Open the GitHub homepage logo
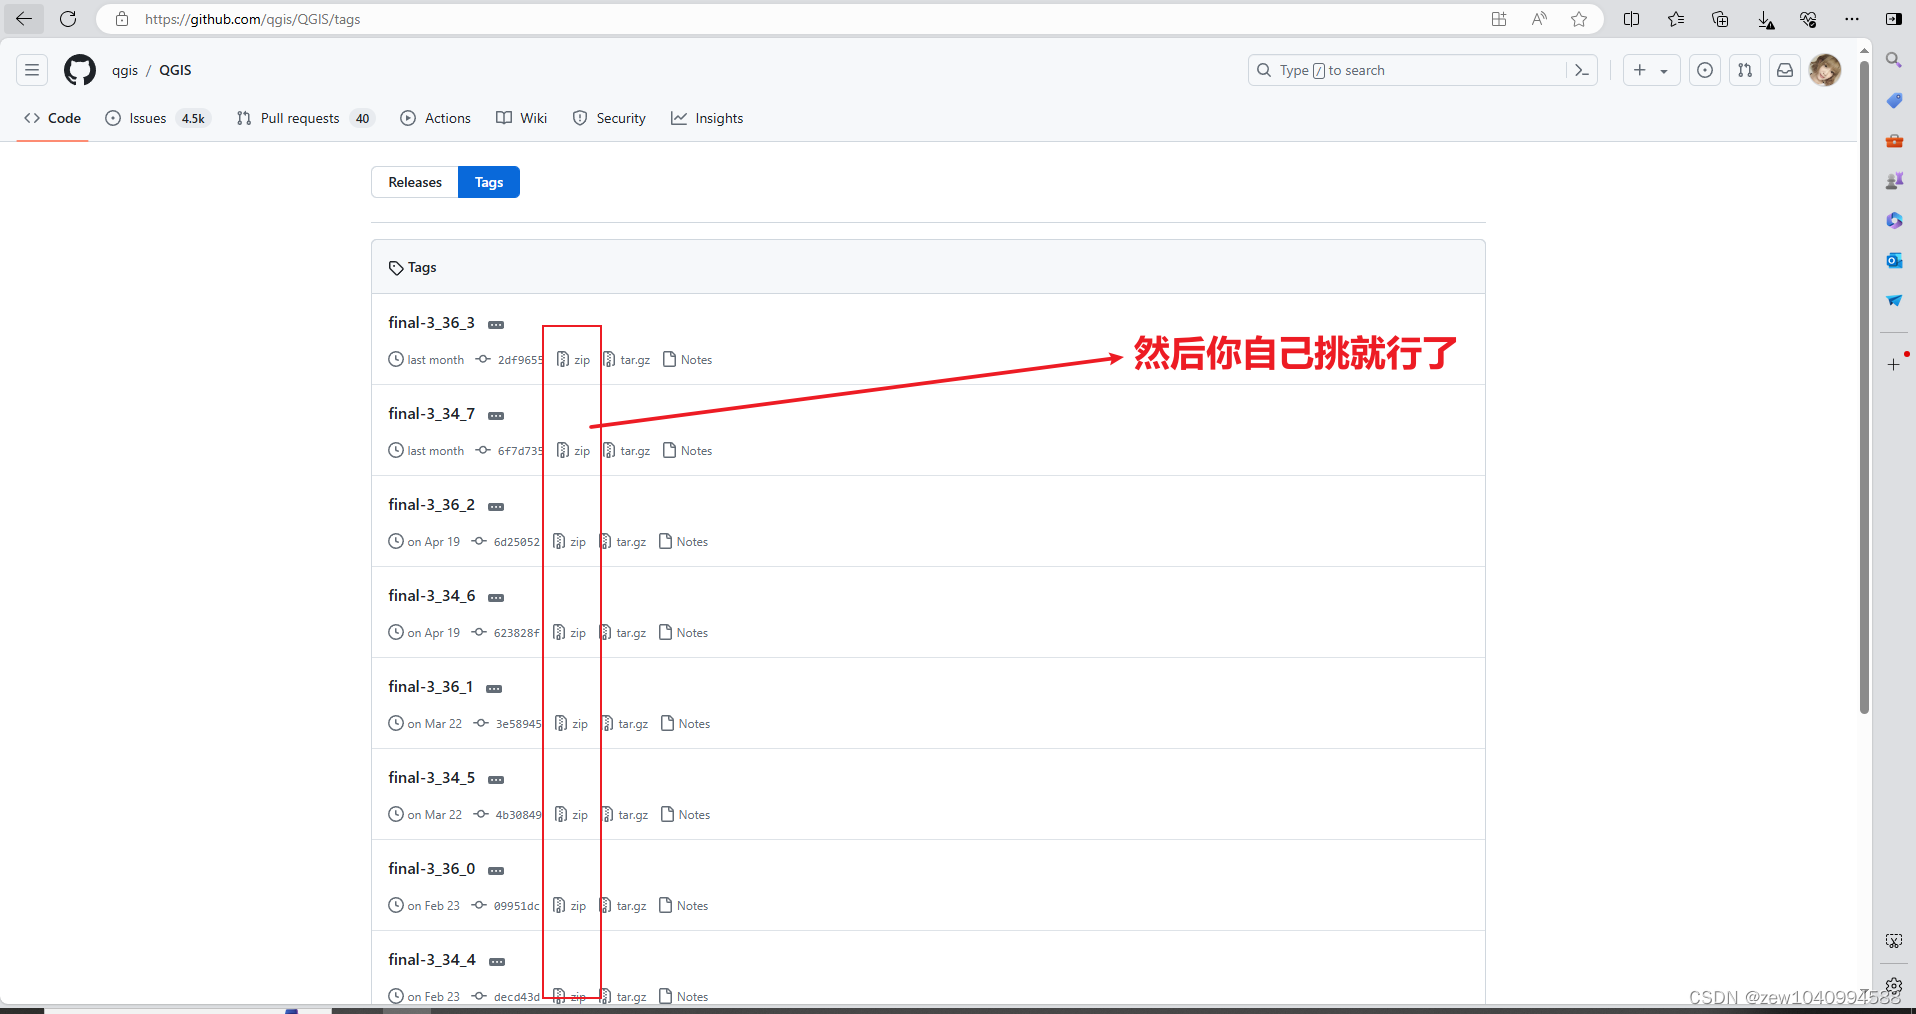The width and height of the screenshot is (1916, 1014). tap(80, 70)
